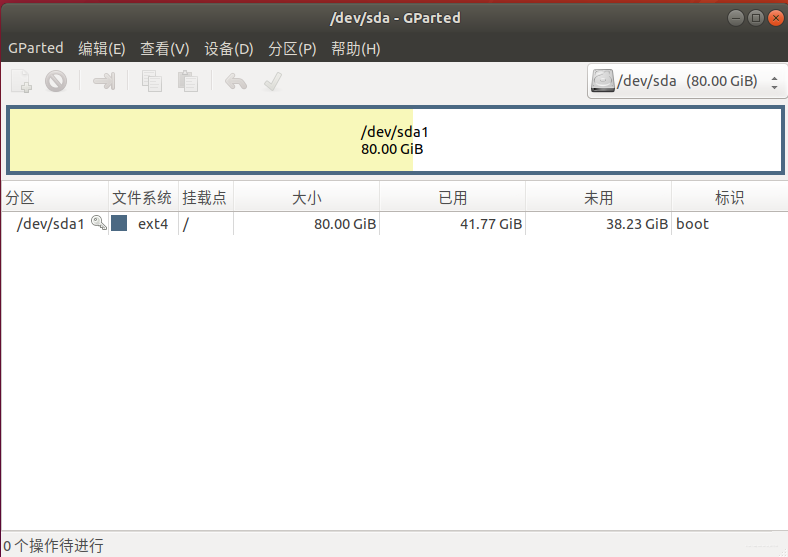Click the Undo last operation icon
The image size is (788, 557).
point(236,81)
